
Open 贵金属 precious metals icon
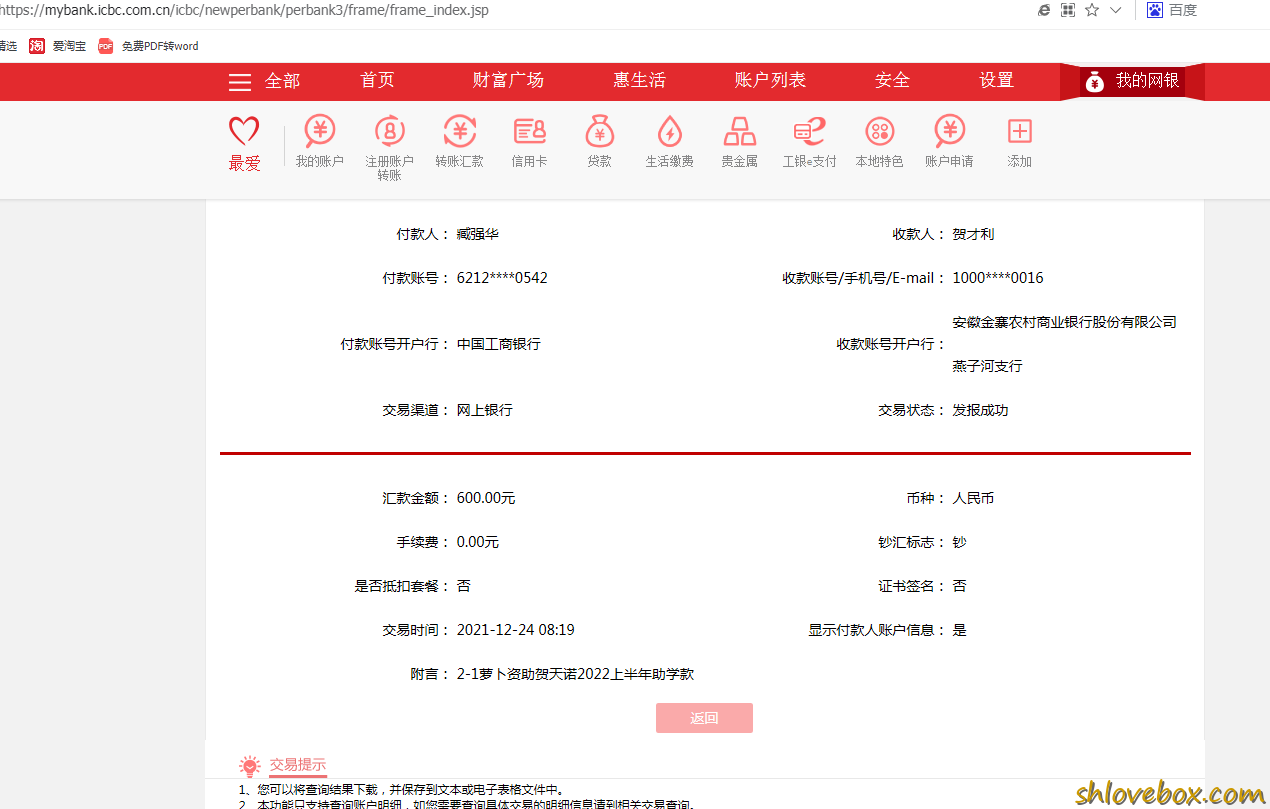(739, 131)
